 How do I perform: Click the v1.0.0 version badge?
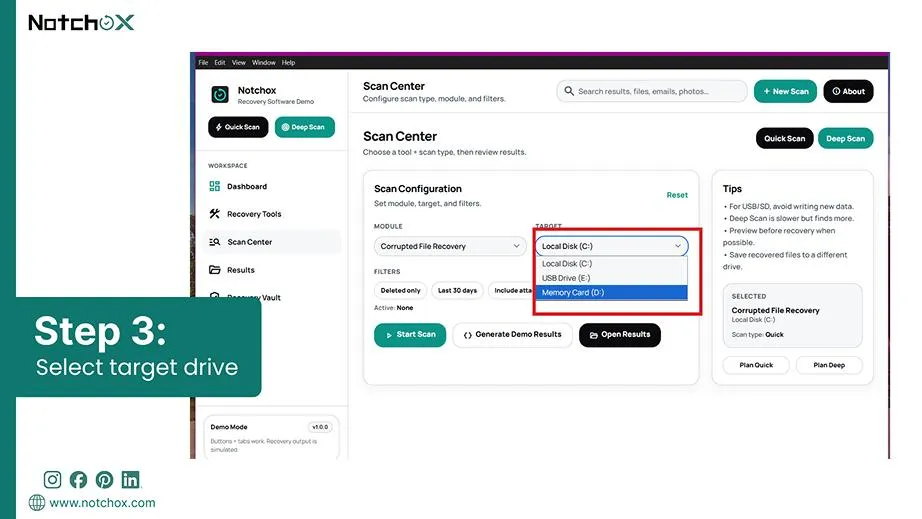click(320, 427)
